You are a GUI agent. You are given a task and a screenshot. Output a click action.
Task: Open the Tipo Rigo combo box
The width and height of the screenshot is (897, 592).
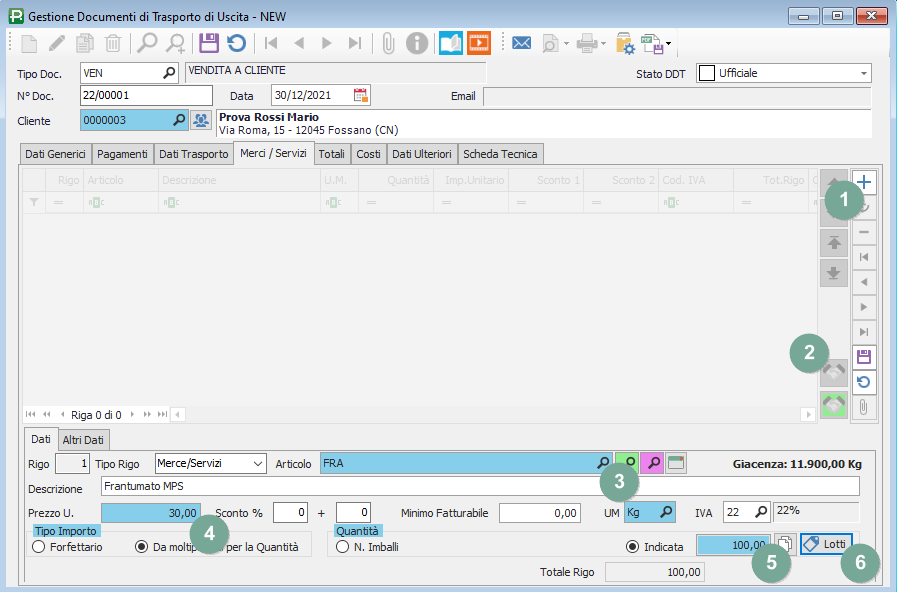[x=258, y=463]
